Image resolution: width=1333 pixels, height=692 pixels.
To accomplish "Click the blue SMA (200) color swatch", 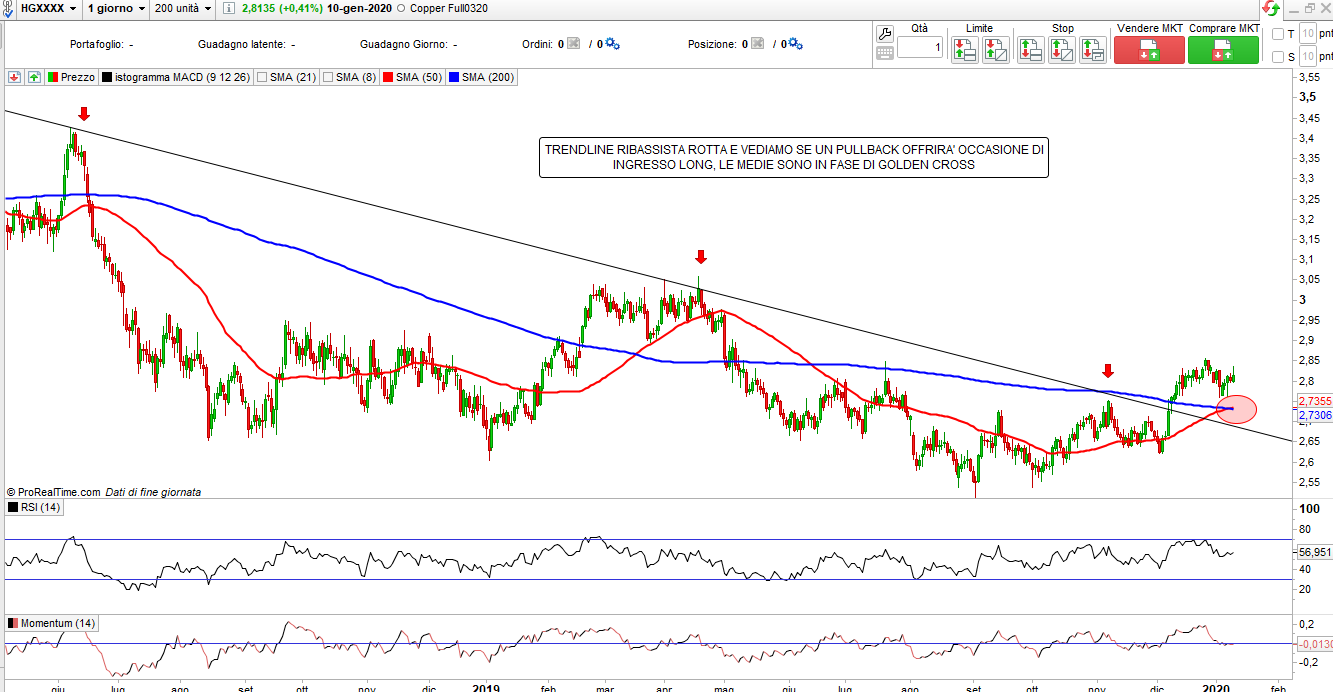I will tap(455, 77).
